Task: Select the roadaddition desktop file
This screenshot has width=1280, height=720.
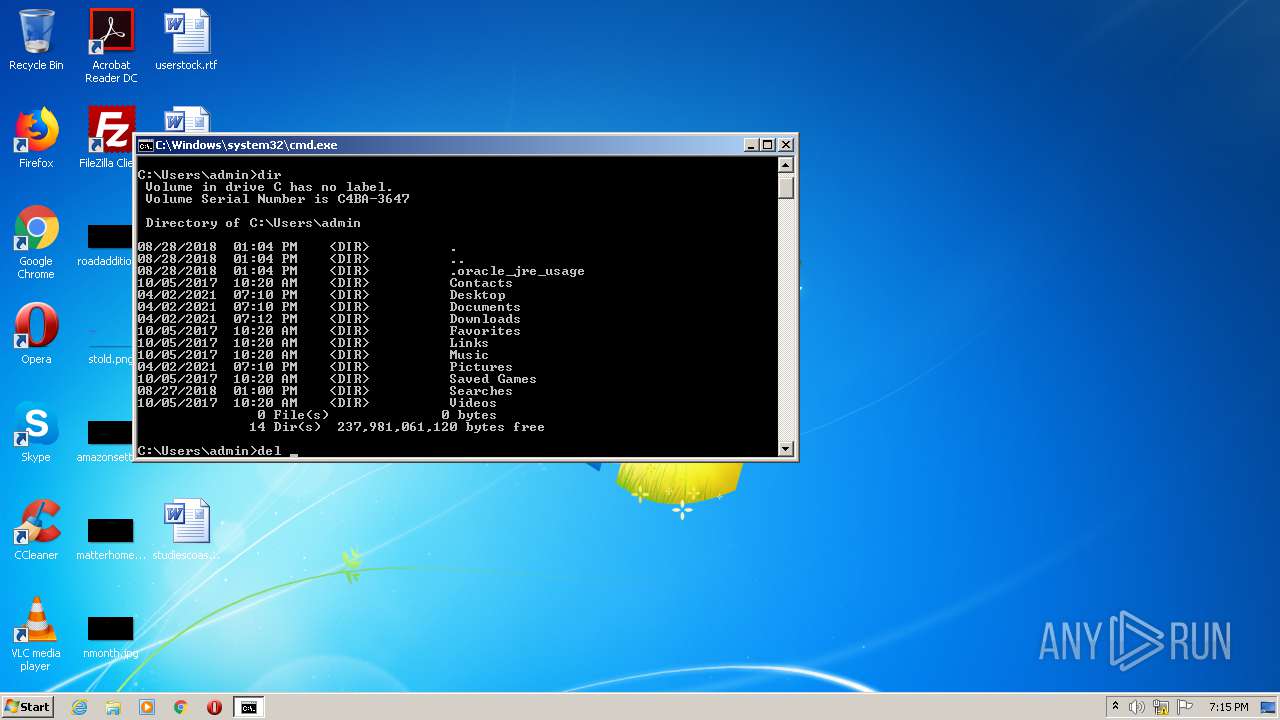Action: click(105, 245)
